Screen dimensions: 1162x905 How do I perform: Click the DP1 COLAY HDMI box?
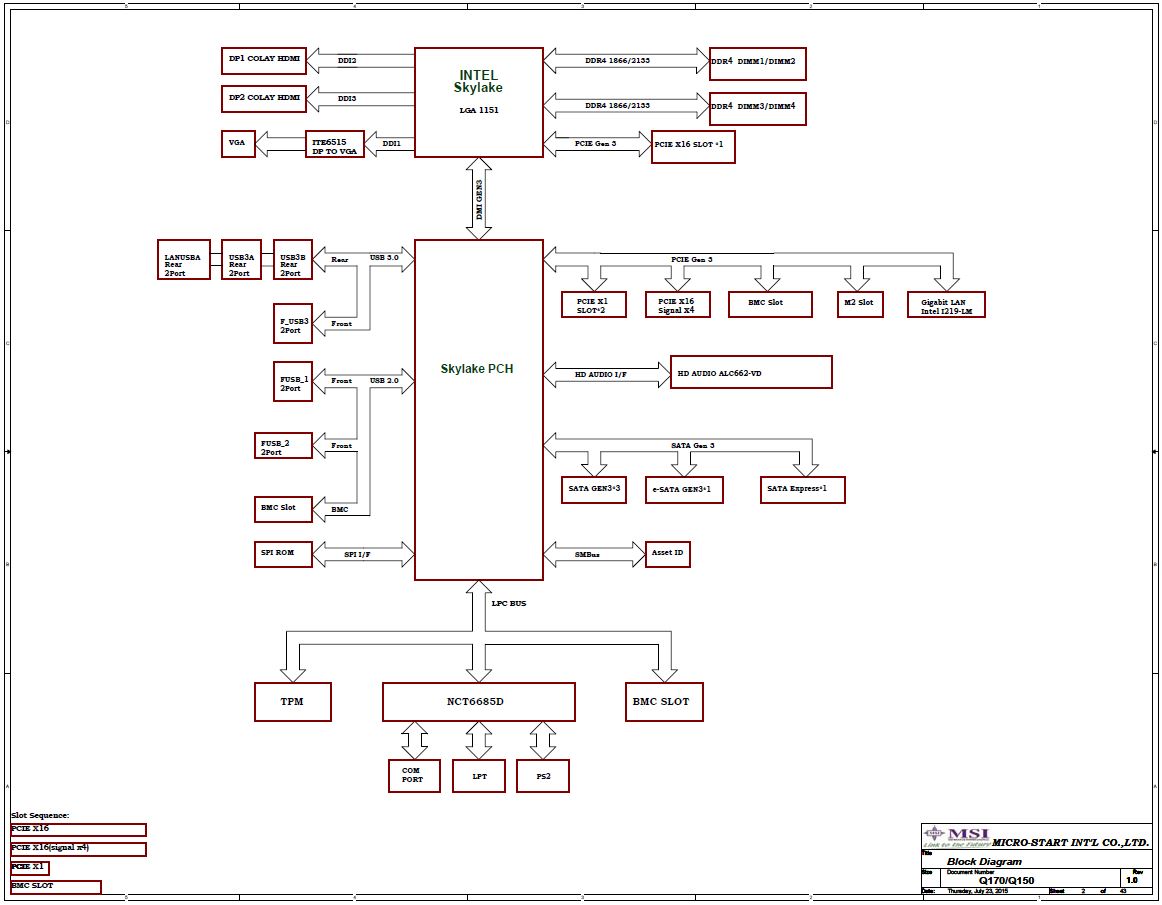coord(264,61)
